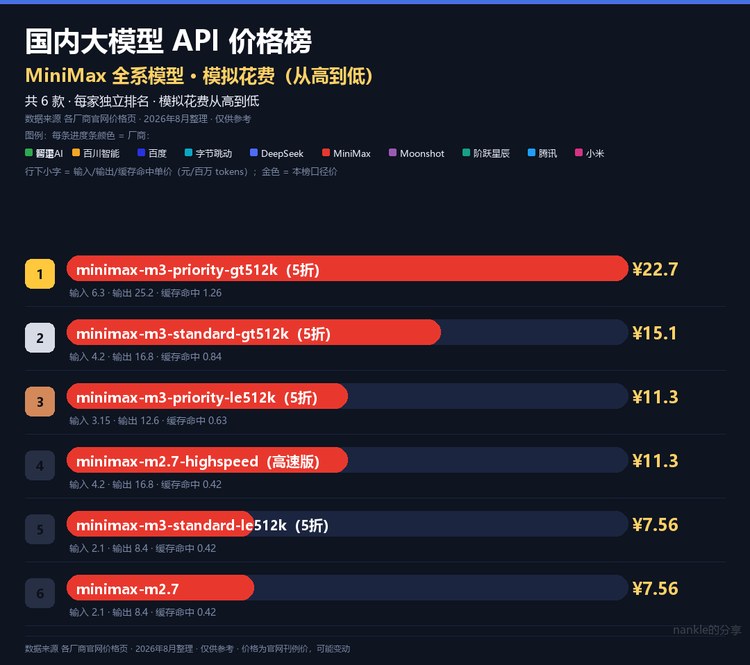Click the '输入 4.2 · 输出 16.8 · 缓存命中 0.84' line
Screen dimensions: 750x665
click(x=145, y=357)
